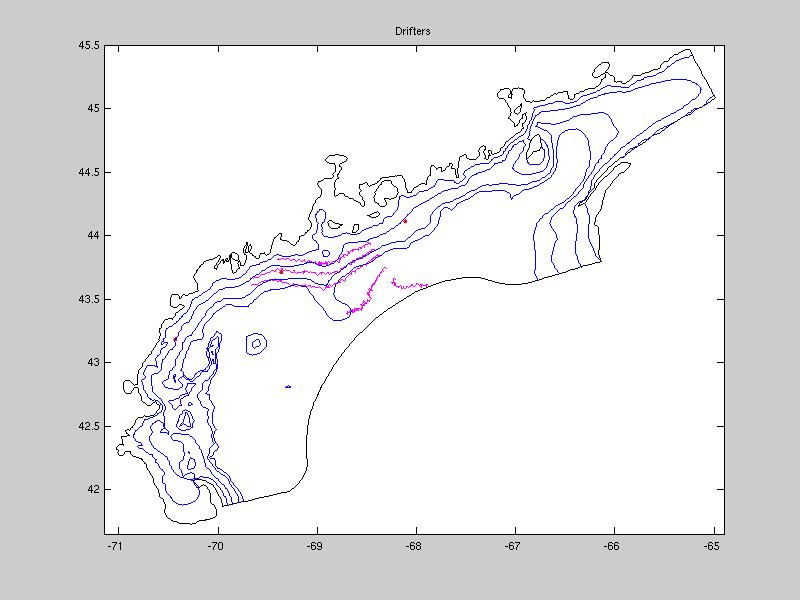Click the y-axis label 42.5
The height and width of the screenshot is (600, 800).
89,427
